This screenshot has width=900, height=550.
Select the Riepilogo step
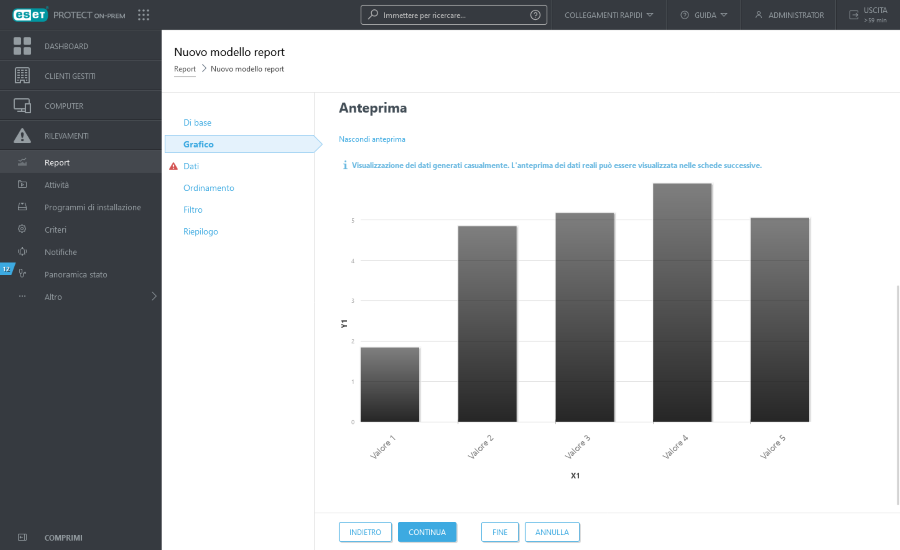pos(200,232)
